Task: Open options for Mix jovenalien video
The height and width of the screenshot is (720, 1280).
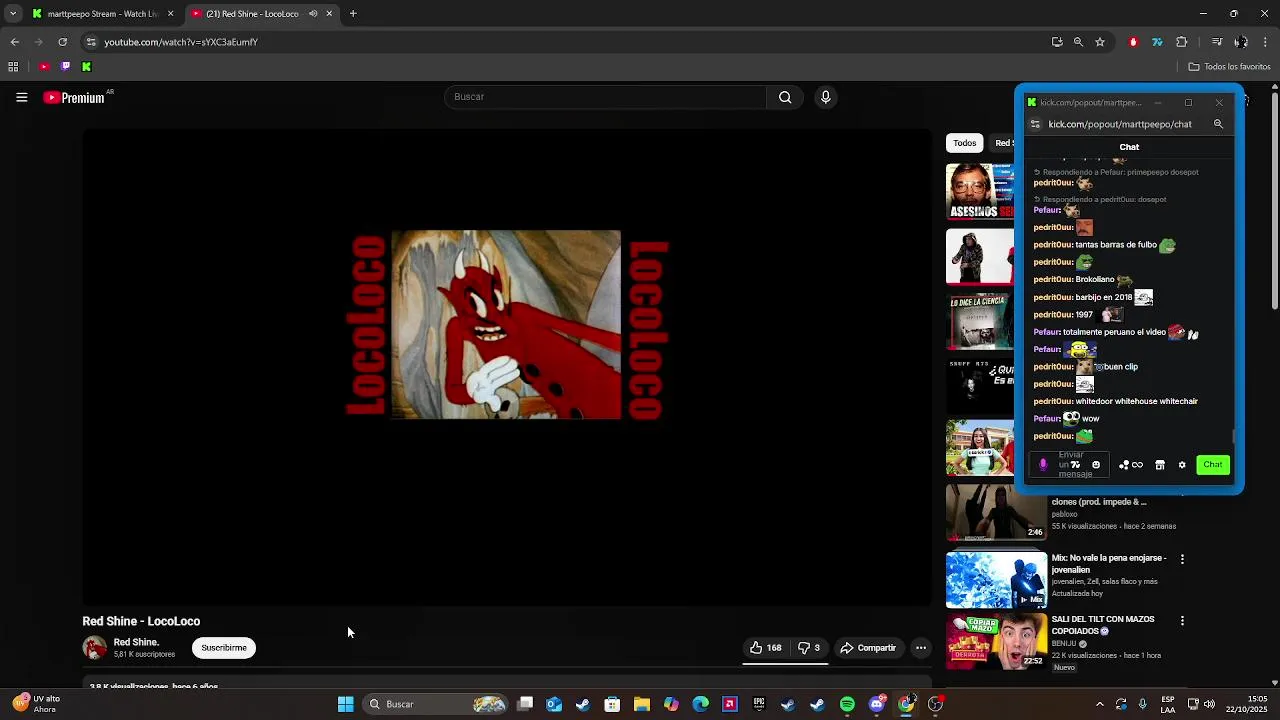Action: pyautogui.click(x=1182, y=559)
